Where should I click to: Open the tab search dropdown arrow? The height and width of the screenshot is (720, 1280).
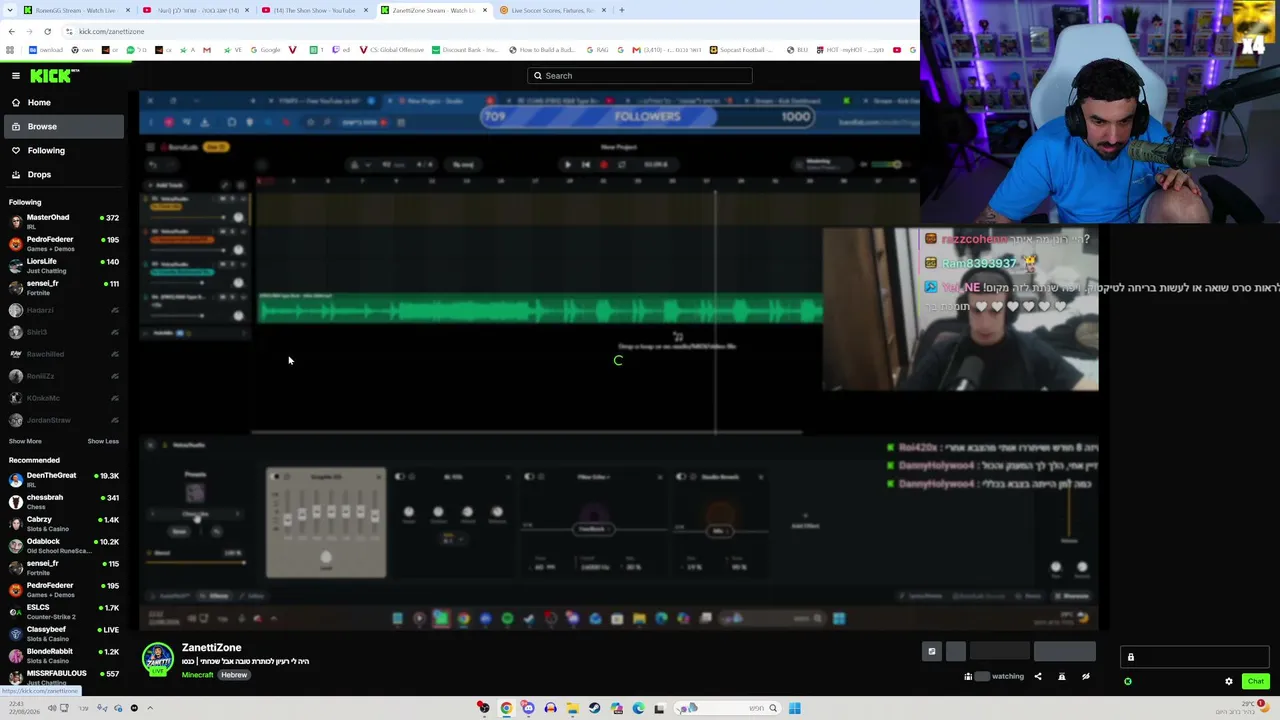coord(9,10)
